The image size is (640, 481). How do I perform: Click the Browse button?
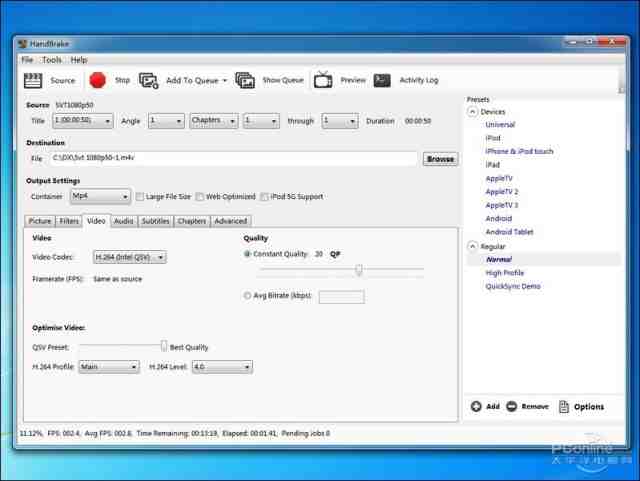pyautogui.click(x=440, y=159)
